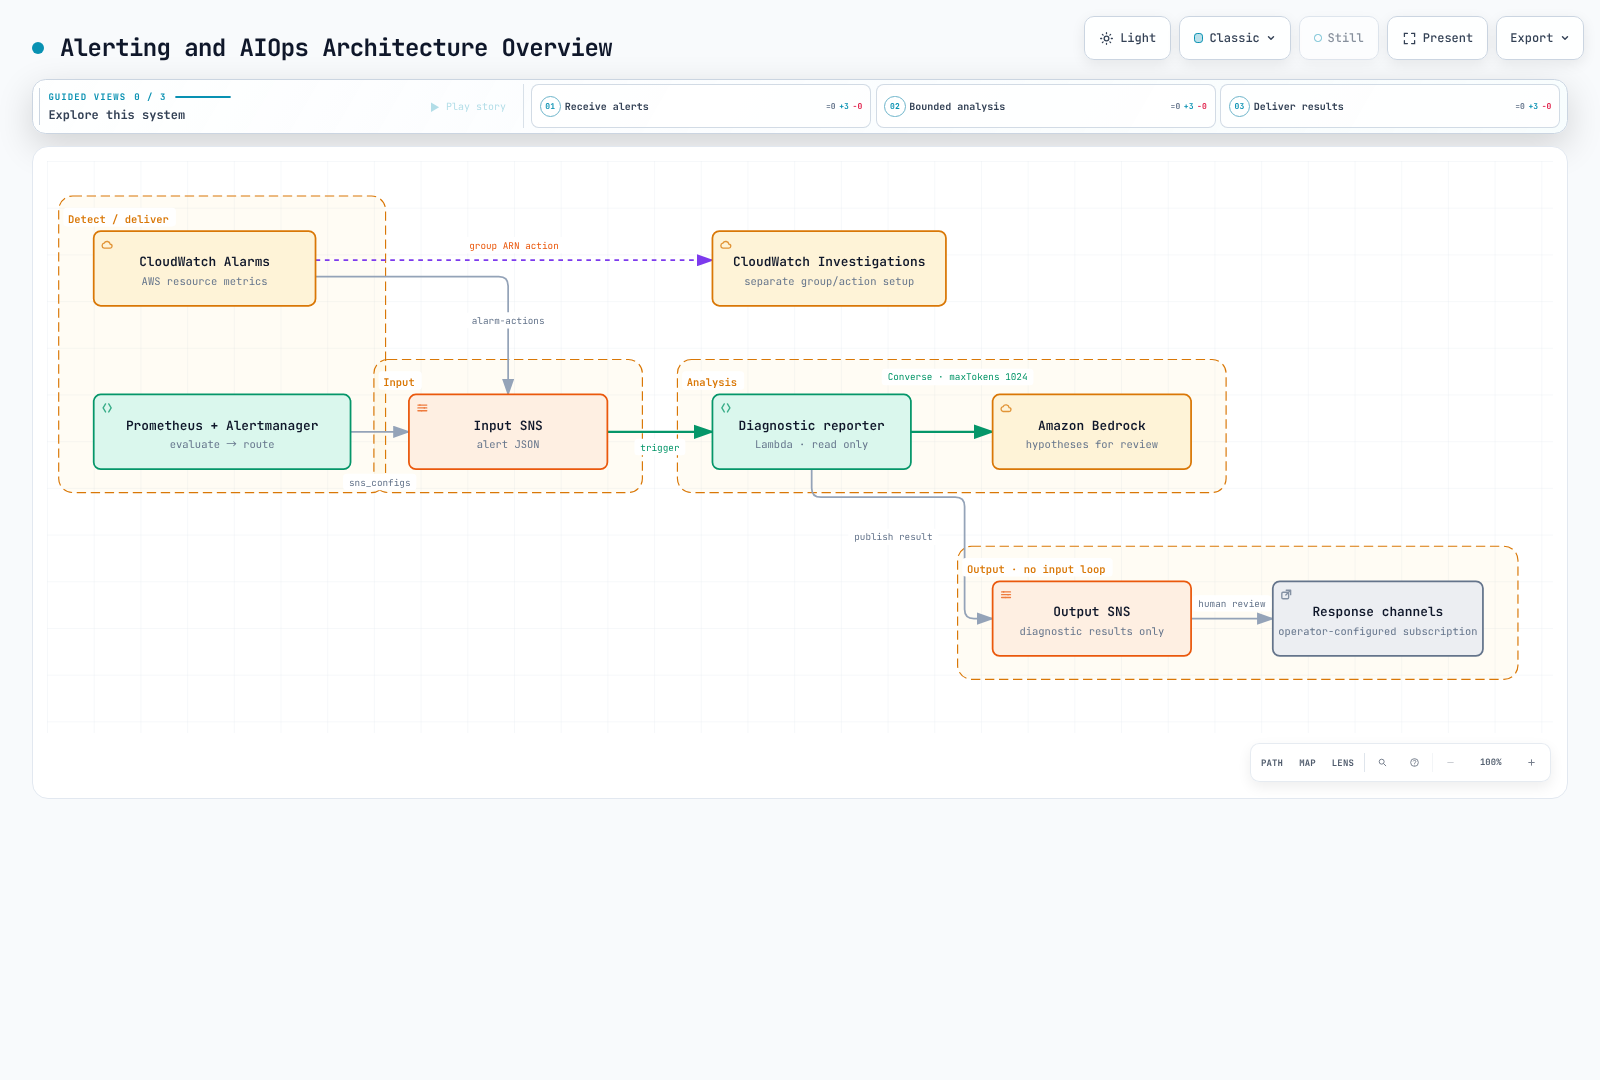The height and width of the screenshot is (1080, 1600).
Task: Select Input SNS node title
Action: pos(508,426)
